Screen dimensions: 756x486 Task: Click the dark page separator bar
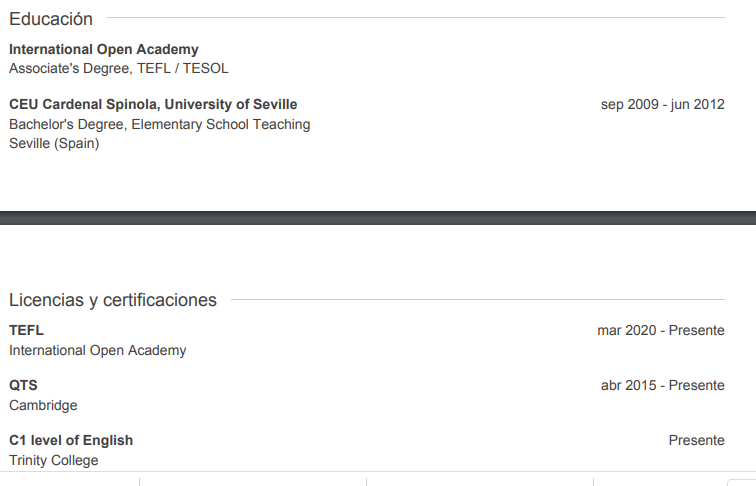tap(378, 218)
